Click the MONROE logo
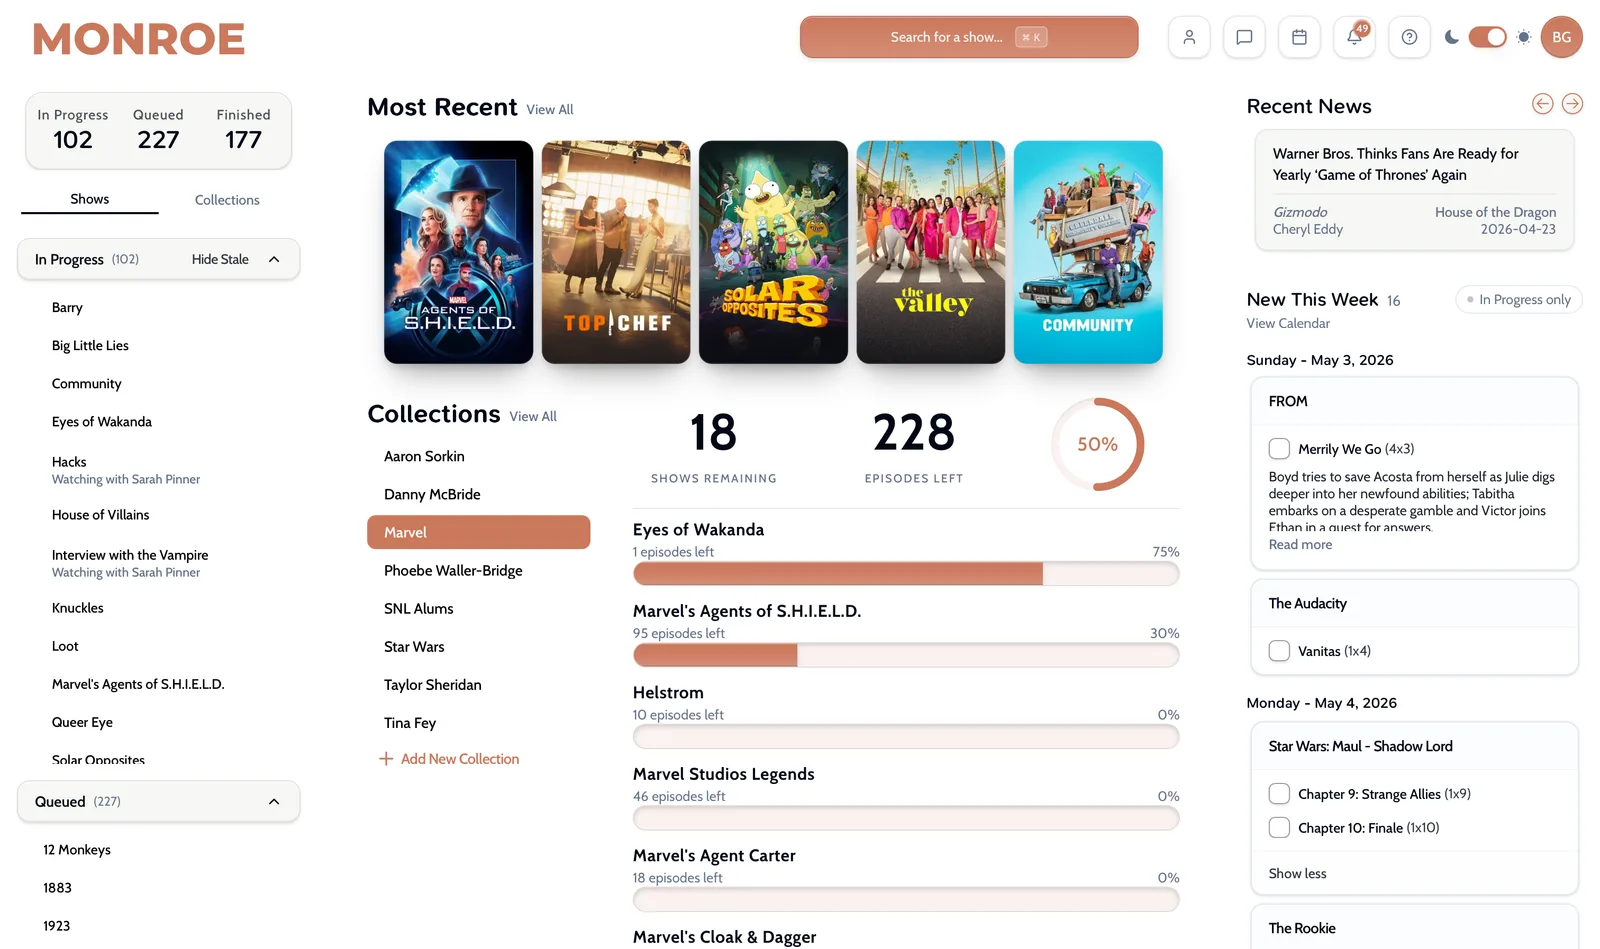This screenshot has width=1600, height=949. [x=139, y=40]
